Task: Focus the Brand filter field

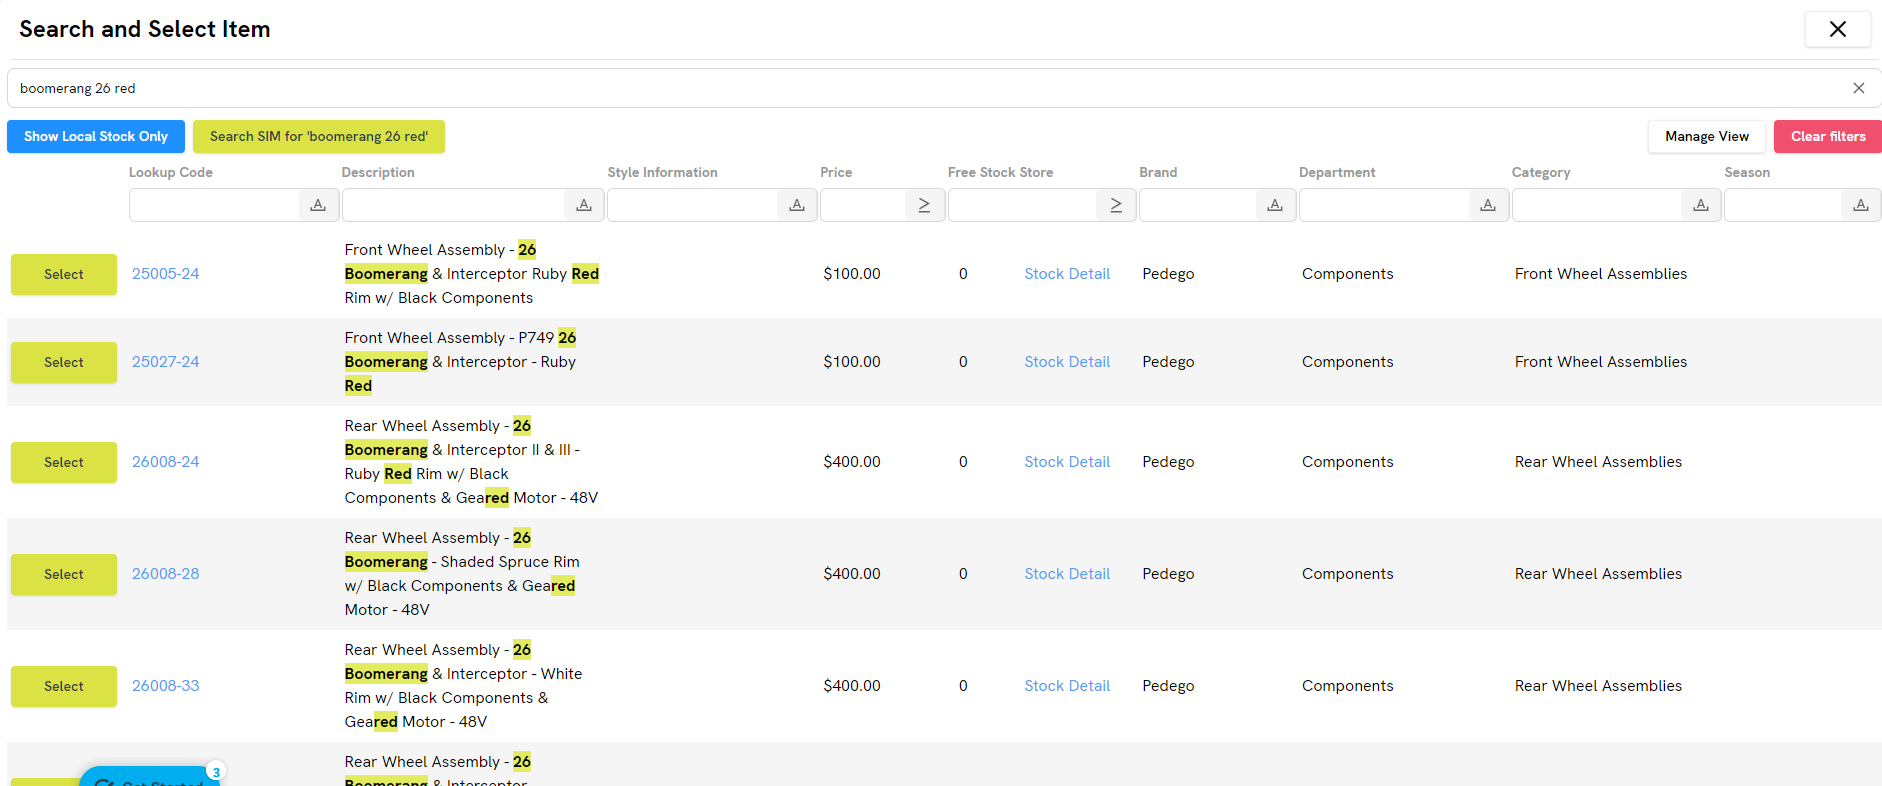Action: [1198, 205]
